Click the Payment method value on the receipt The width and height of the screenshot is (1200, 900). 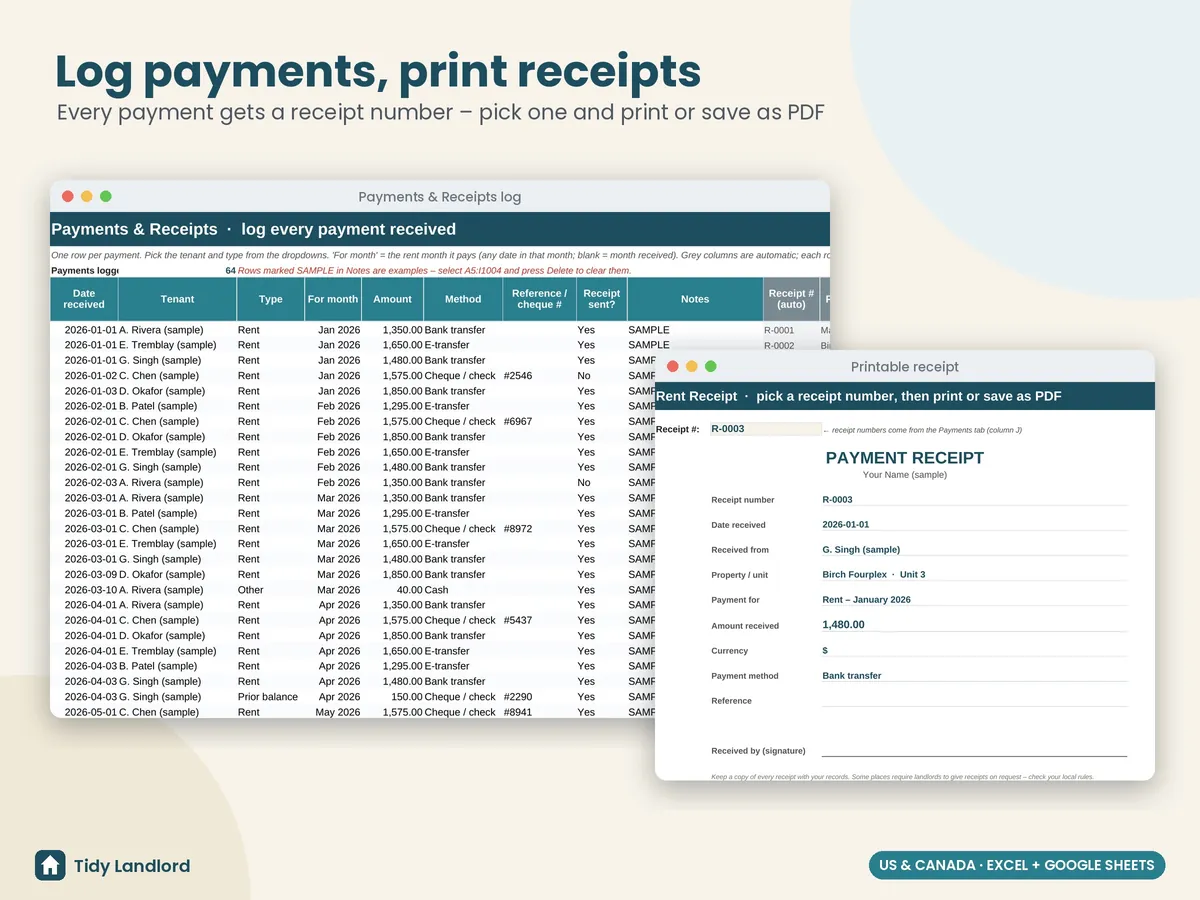tap(852, 675)
